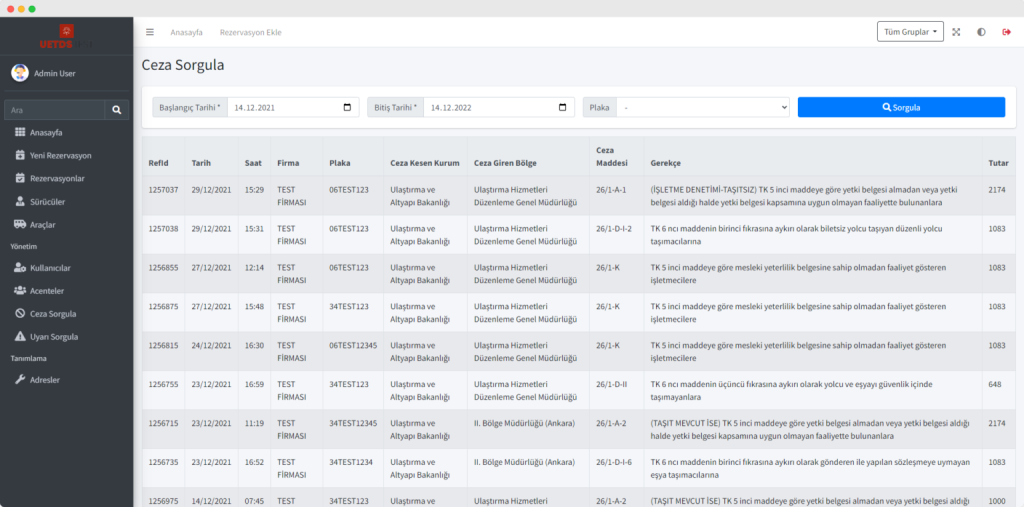Open the Tüm Gruplar dropdown
Image resolution: width=1024 pixels, height=507 pixels.
(910, 32)
